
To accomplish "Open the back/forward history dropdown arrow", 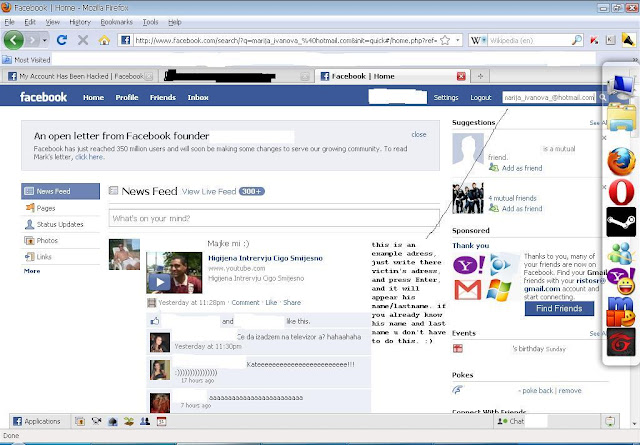I will click(x=44, y=40).
